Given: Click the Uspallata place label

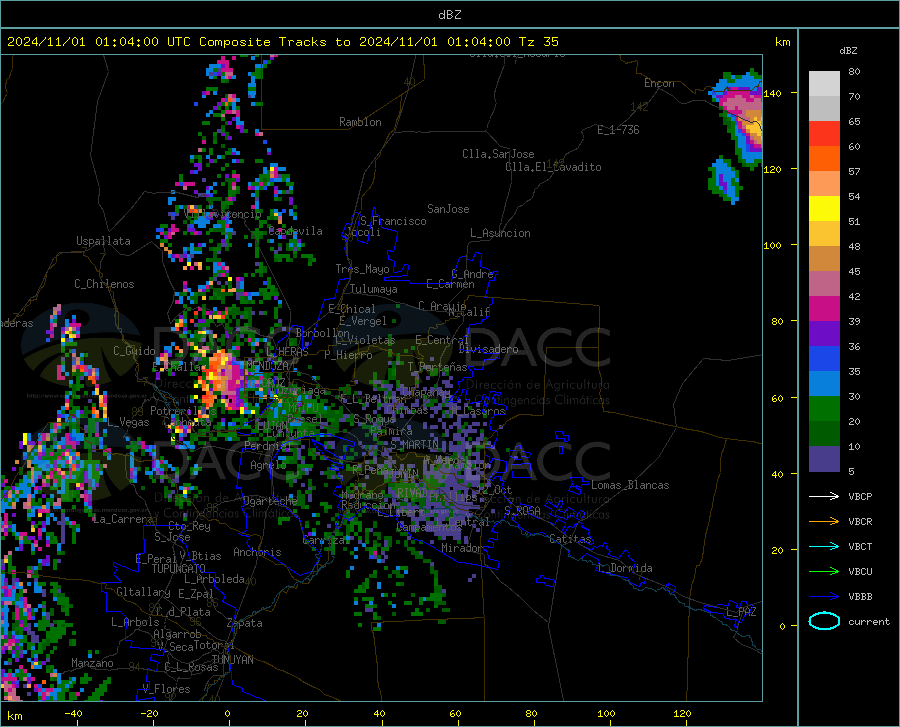Looking at the screenshot, I should tap(103, 241).
